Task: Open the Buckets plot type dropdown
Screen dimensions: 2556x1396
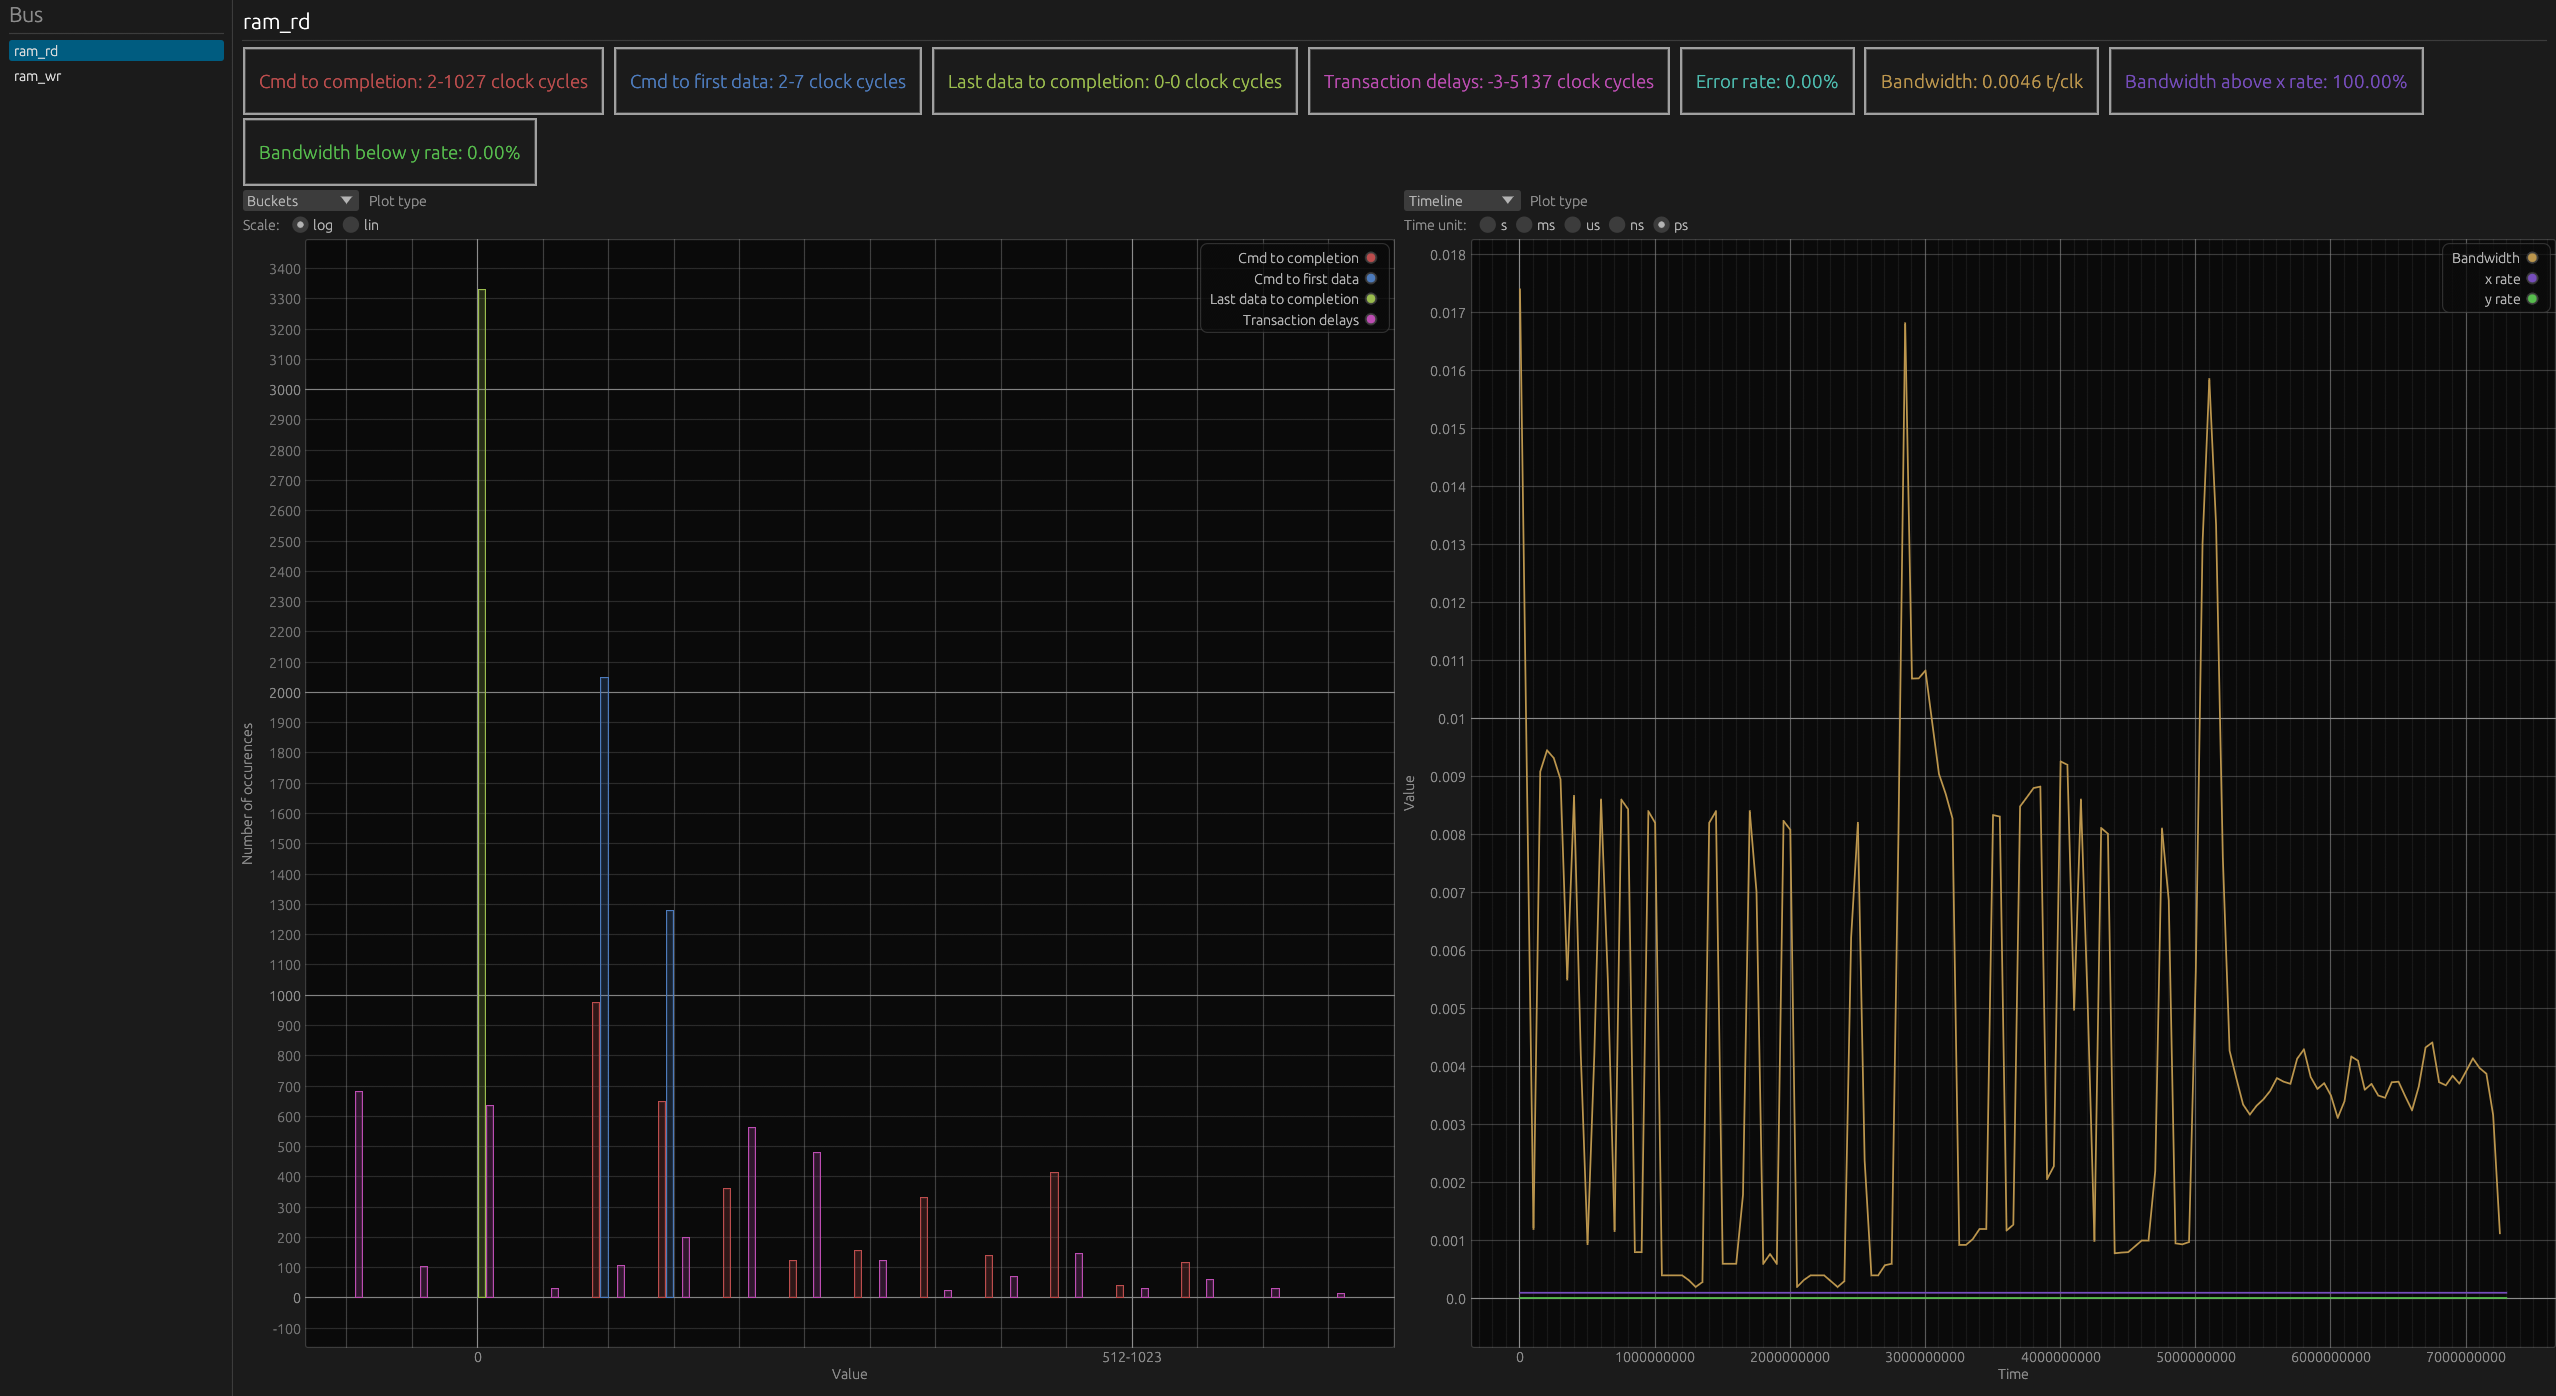Action: tap(300, 200)
